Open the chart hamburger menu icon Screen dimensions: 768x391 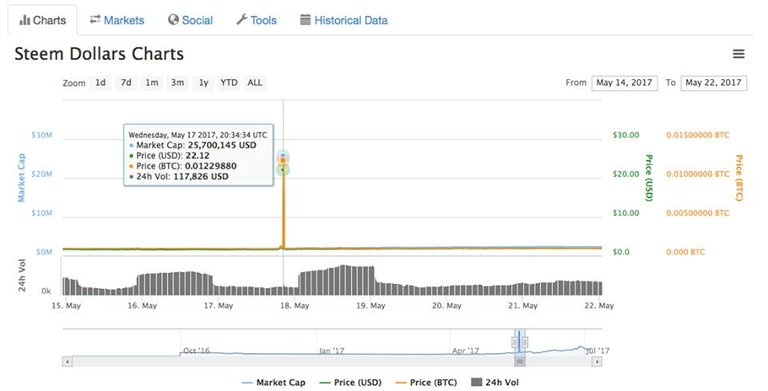coord(739,54)
